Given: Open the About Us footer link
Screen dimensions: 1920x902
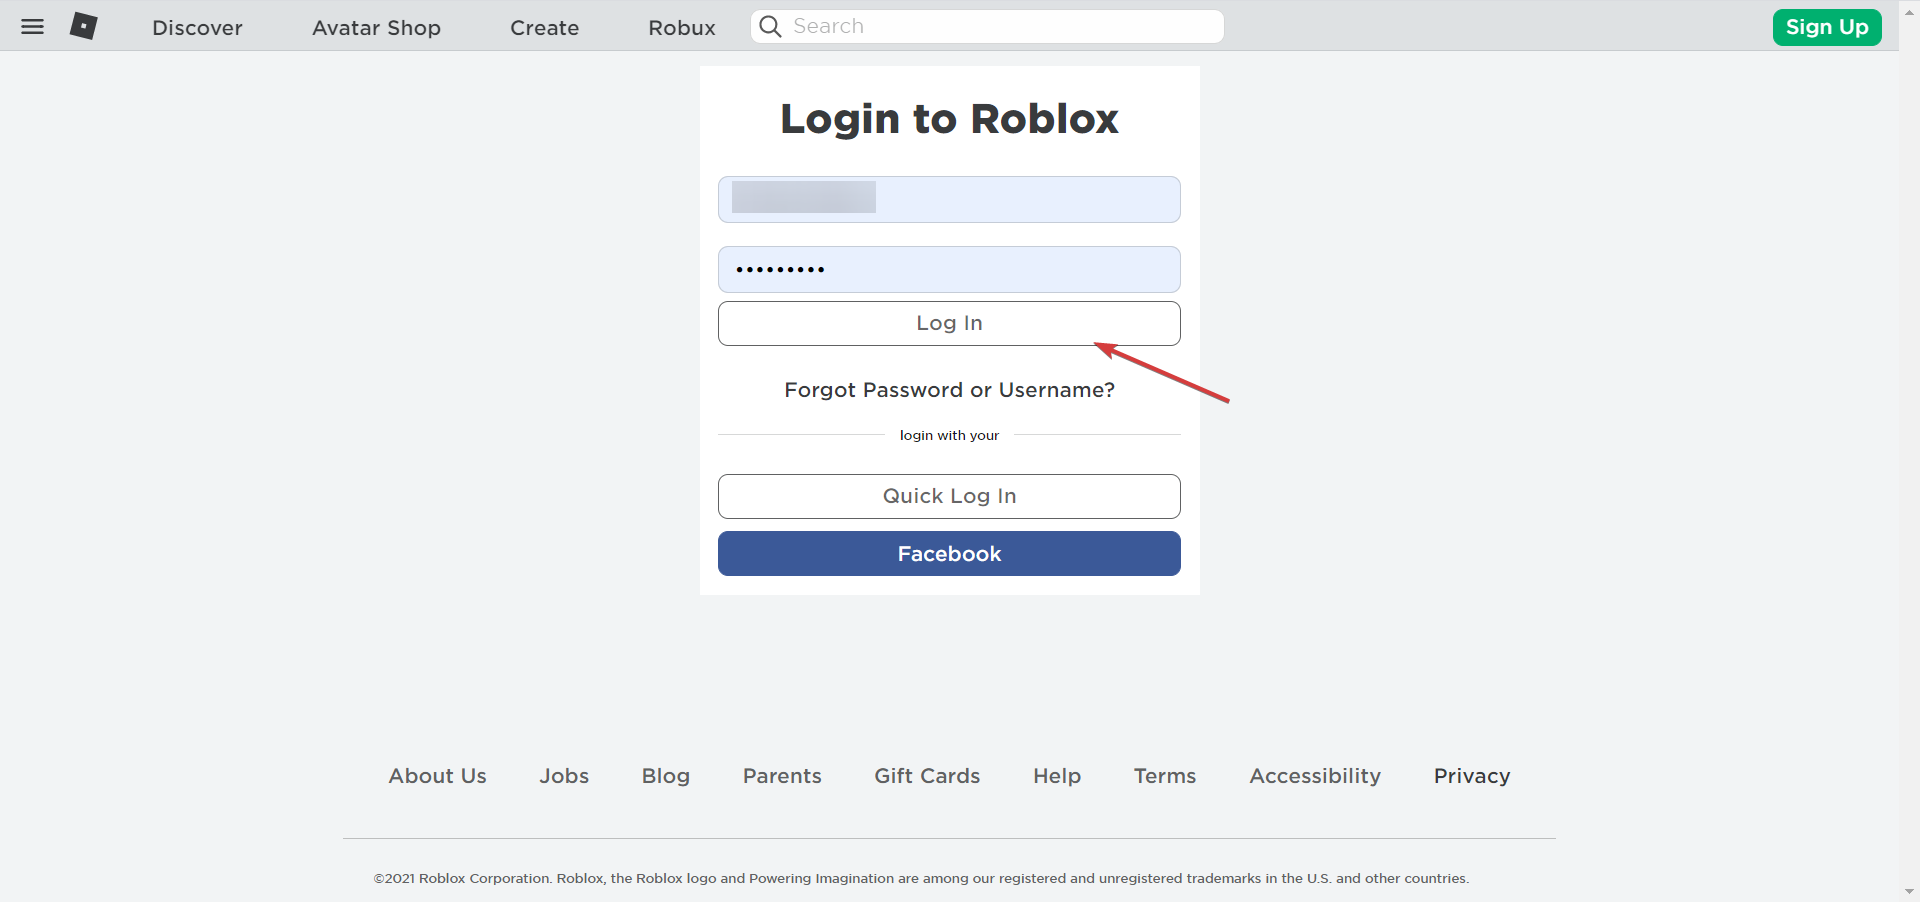Looking at the screenshot, I should click(437, 776).
